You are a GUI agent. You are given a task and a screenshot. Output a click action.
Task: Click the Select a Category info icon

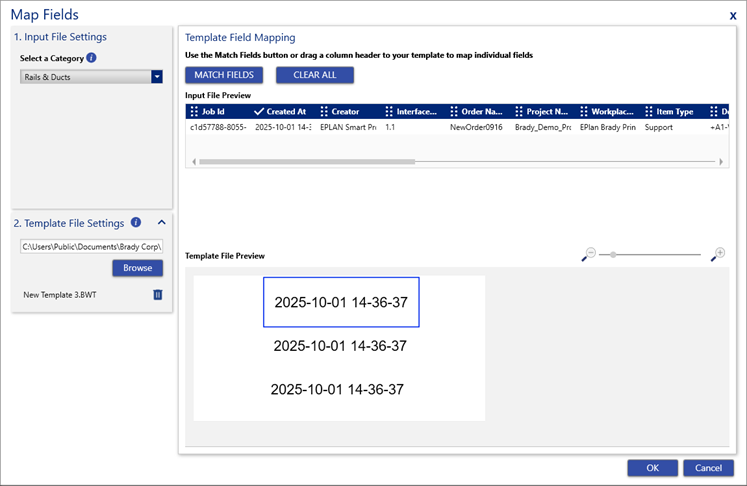pos(91,58)
